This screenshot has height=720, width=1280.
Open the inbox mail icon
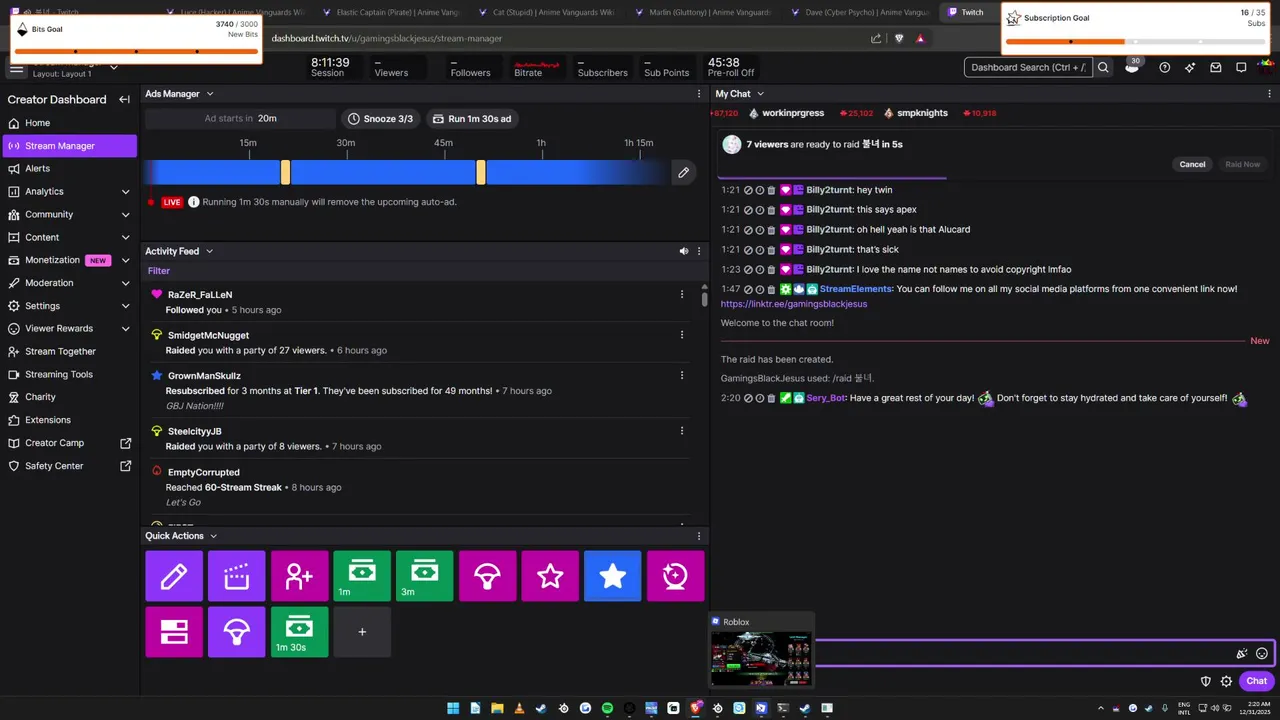[1216, 67]
